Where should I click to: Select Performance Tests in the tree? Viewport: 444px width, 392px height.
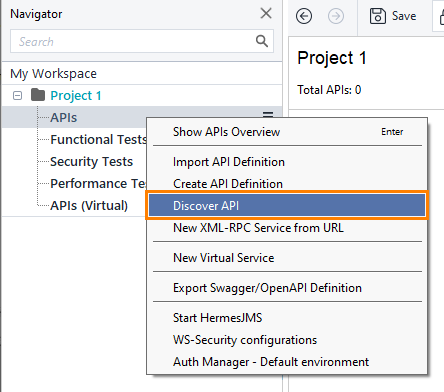98,183
